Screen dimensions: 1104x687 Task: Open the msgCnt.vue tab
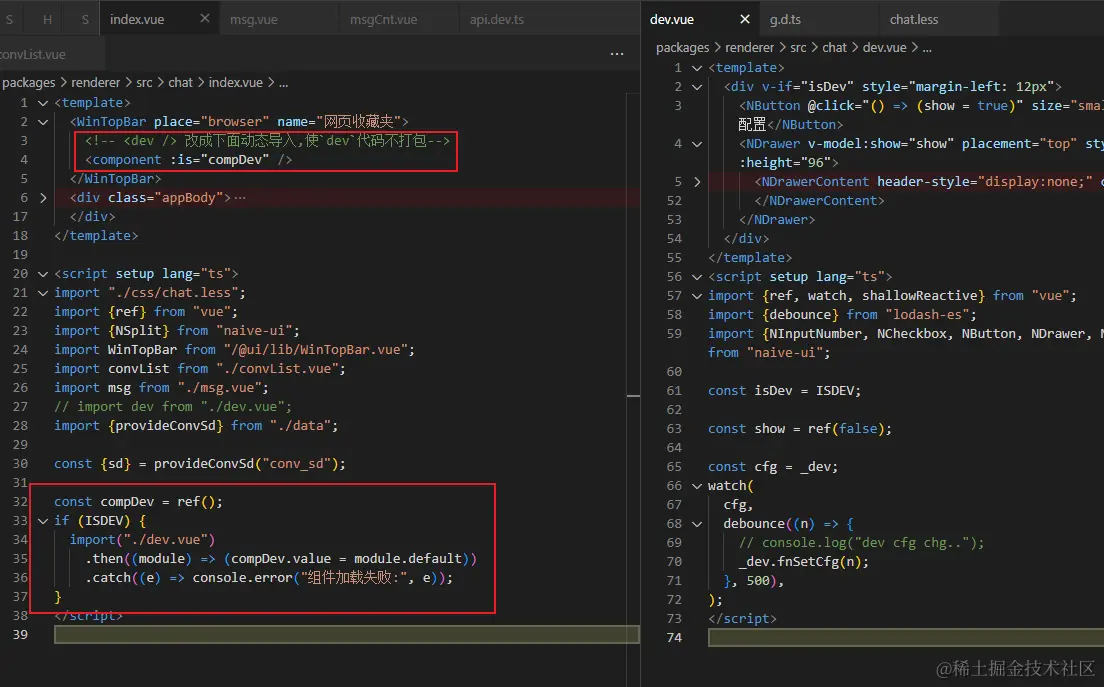coord(383,20)
